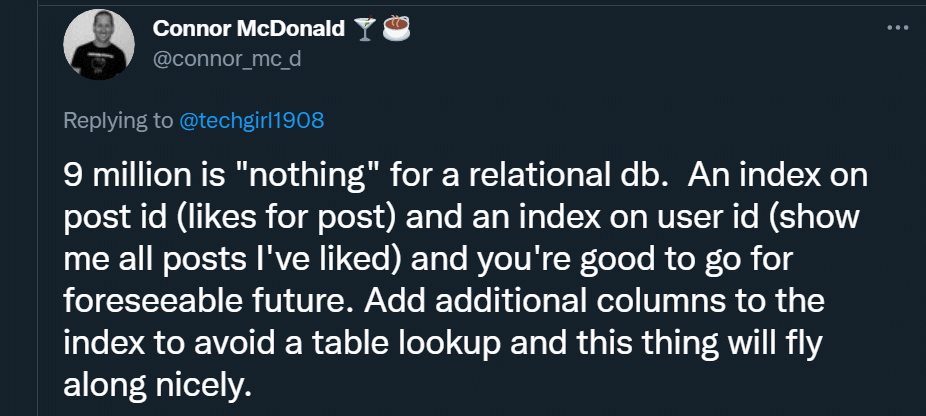Viewport: 926px width, 416px height.
Task: Open the @techgirl1908 mention link
Action: pos(251,120)
